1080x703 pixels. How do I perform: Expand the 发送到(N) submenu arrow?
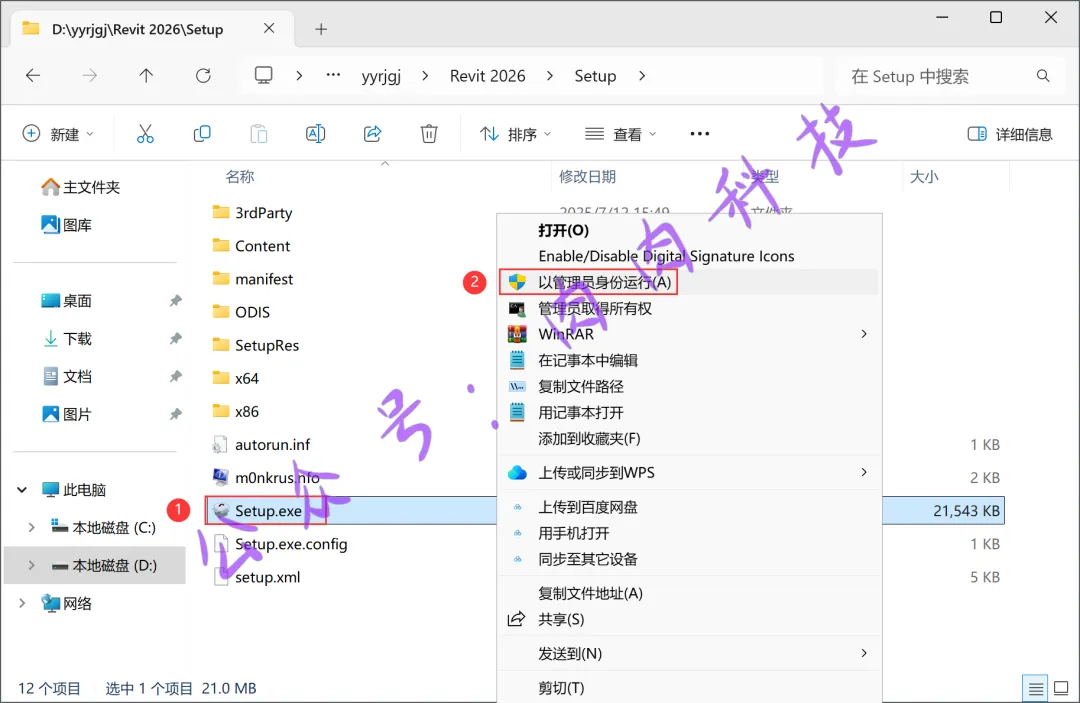pos(864,653)
